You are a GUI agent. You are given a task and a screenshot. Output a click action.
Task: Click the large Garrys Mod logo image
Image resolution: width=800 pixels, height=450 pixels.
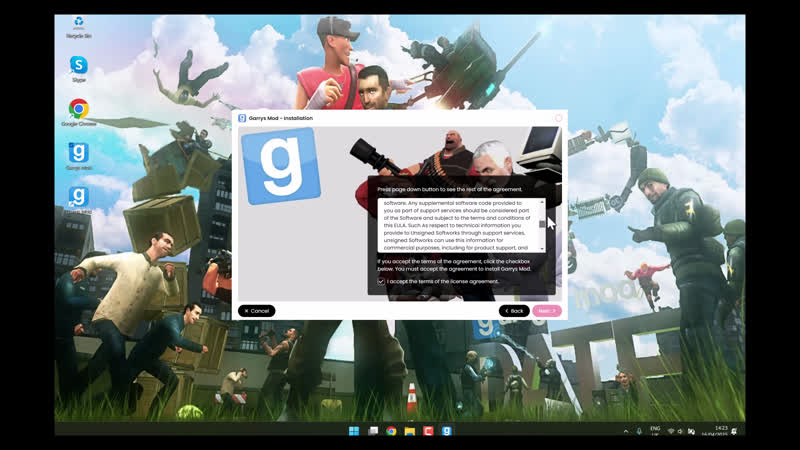tap(281, 166)
